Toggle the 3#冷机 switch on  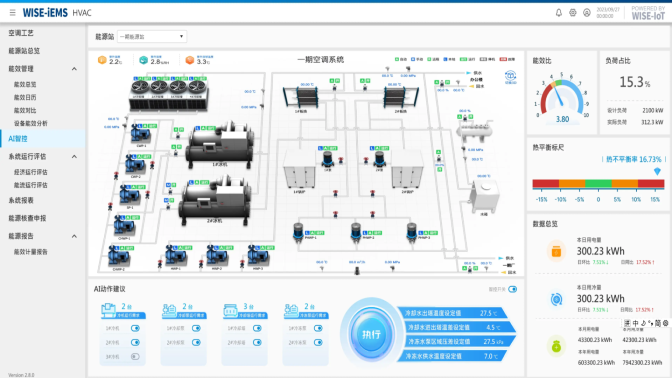[135, 357]
